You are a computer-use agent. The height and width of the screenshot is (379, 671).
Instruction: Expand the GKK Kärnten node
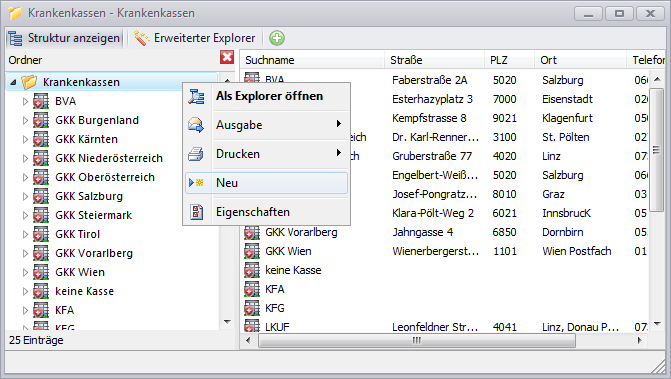click(25, 139)
